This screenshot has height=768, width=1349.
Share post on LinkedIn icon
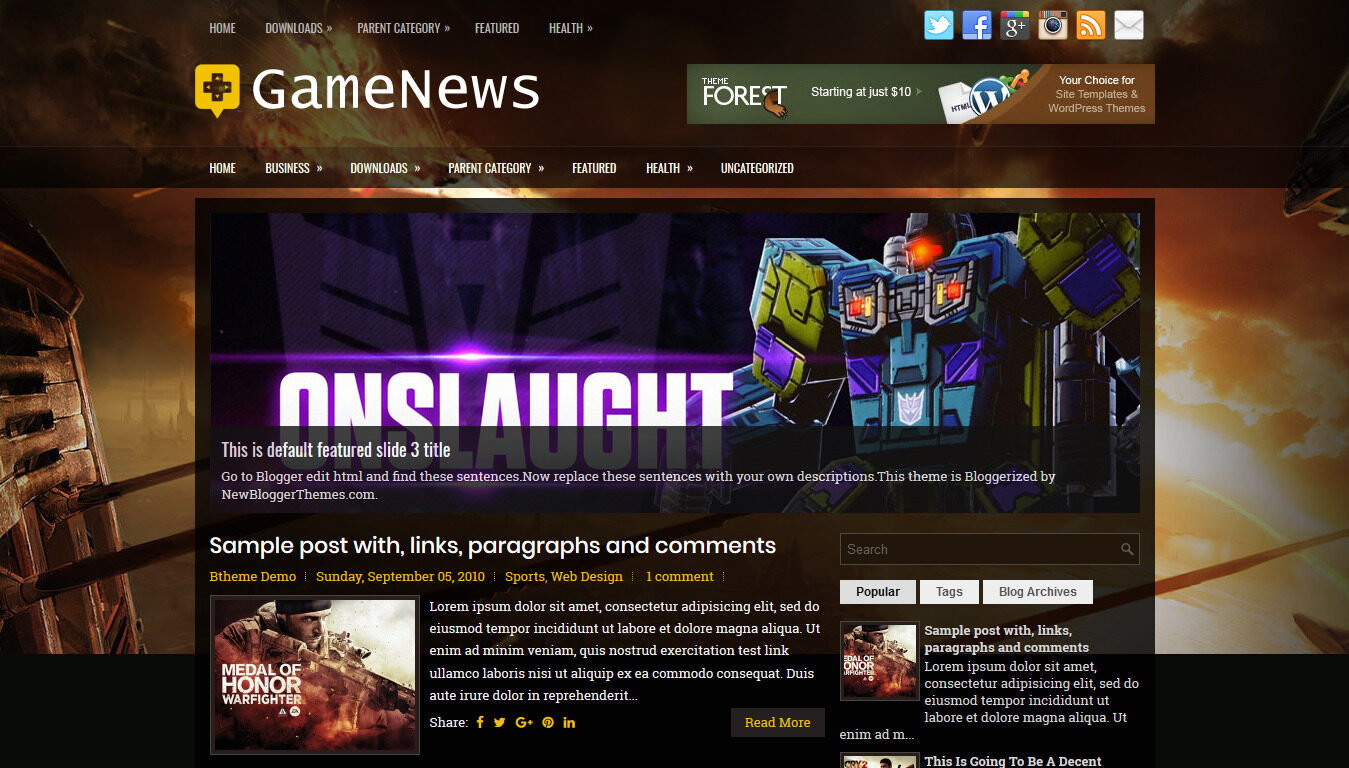pos(569,722)
